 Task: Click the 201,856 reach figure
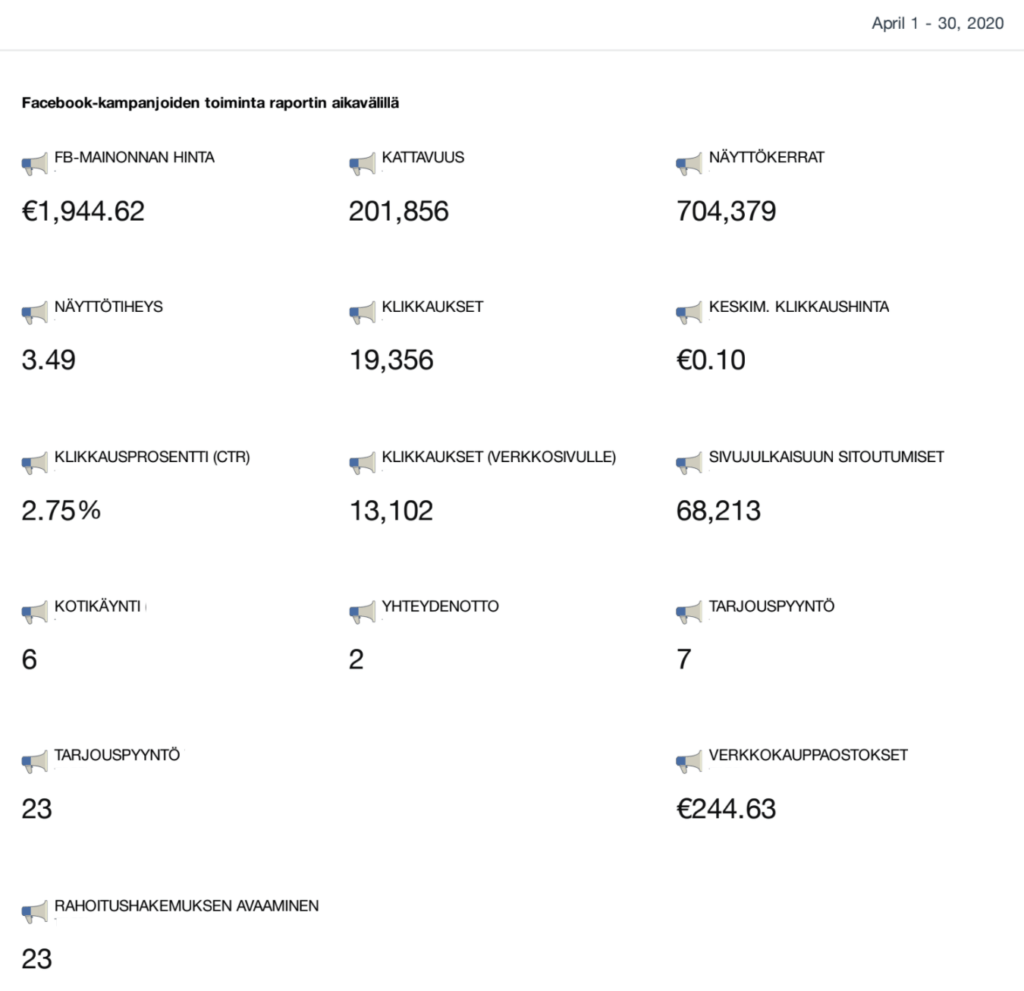tap(398, 211)
